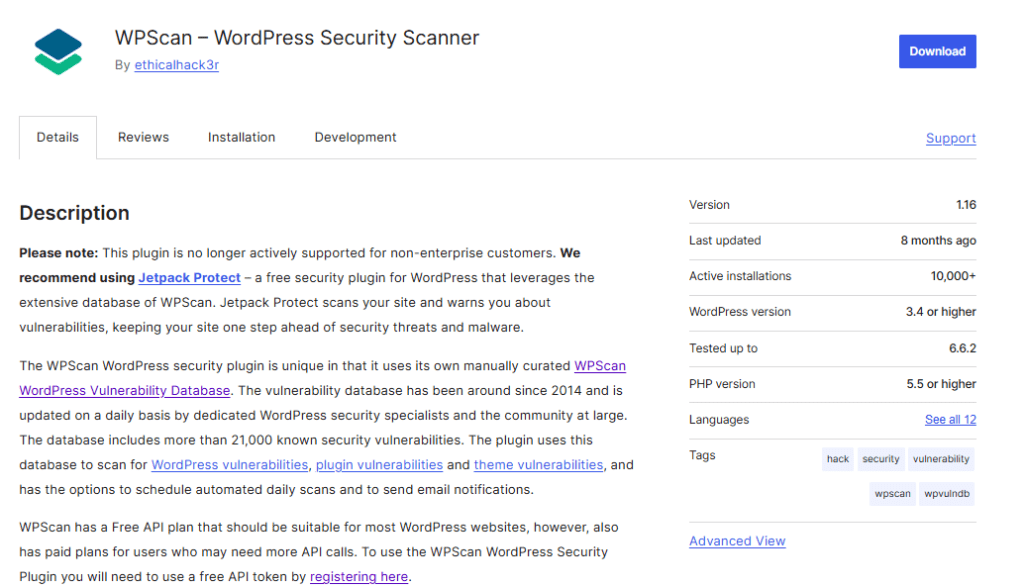Visit the WordPress vulnerabilities link
This screenshot has height=588, width=1024.
pos(229,465)
